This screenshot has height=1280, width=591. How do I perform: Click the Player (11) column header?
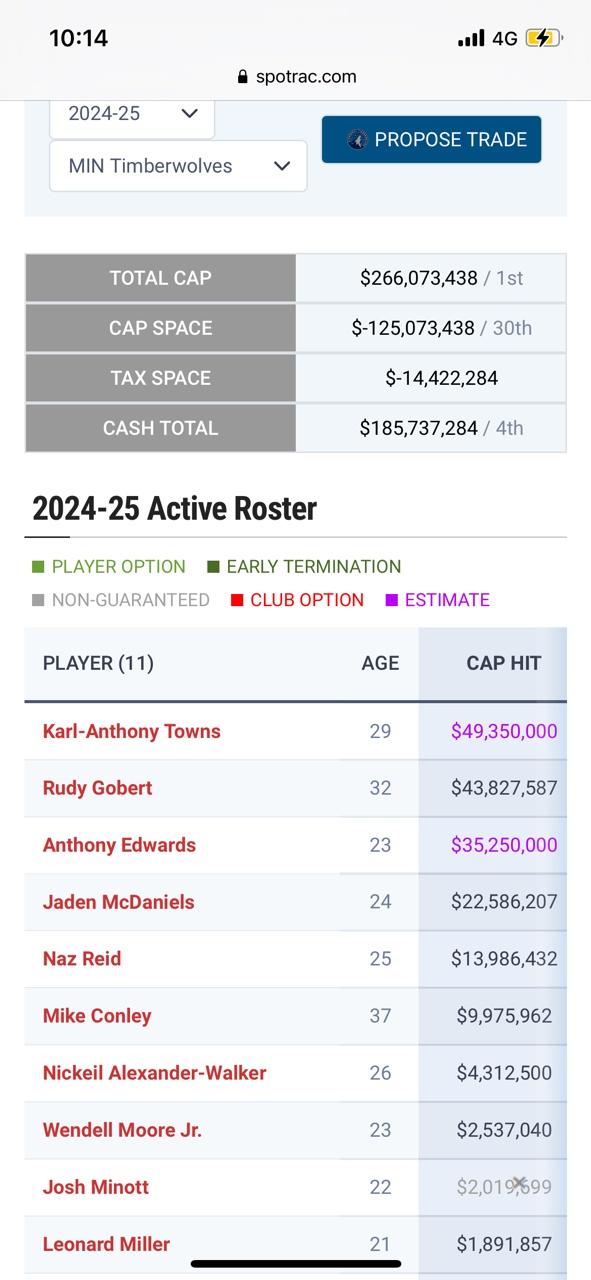click(98, 663)
